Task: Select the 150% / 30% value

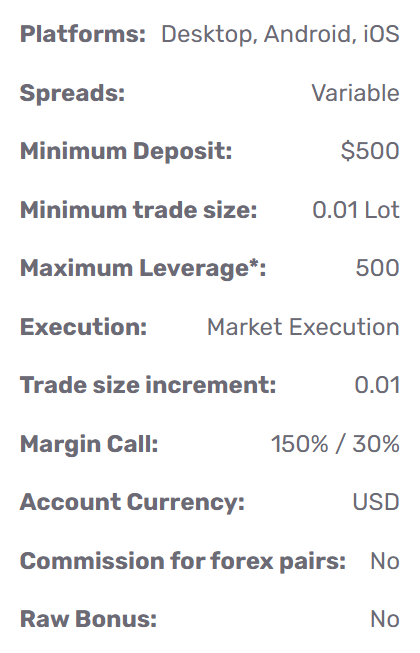Action: tap(335, 444)
